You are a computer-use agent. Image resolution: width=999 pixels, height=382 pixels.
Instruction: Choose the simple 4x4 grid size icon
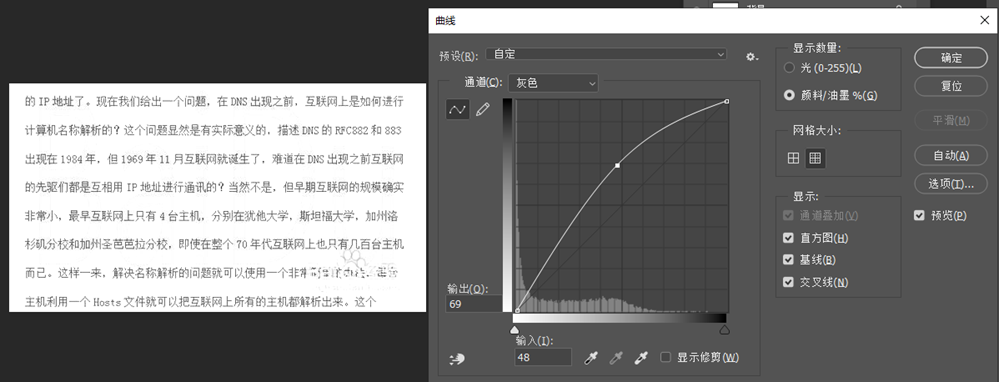(x=793, y=159)
